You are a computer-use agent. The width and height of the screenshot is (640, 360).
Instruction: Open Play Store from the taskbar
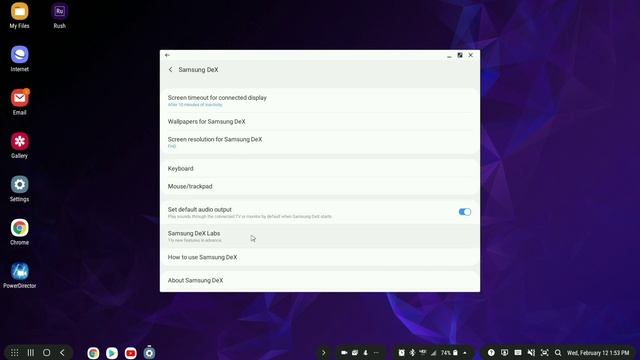point(112,353)
